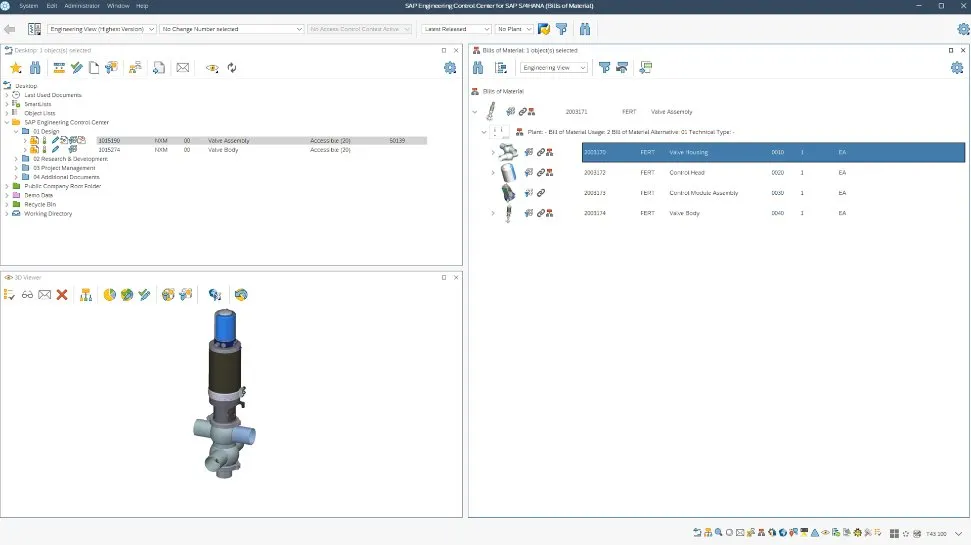Click the last globe-arrow icon in 3D Viewer toolbar
This screenshot has width=971, height=545.
[x=241, y=295]
